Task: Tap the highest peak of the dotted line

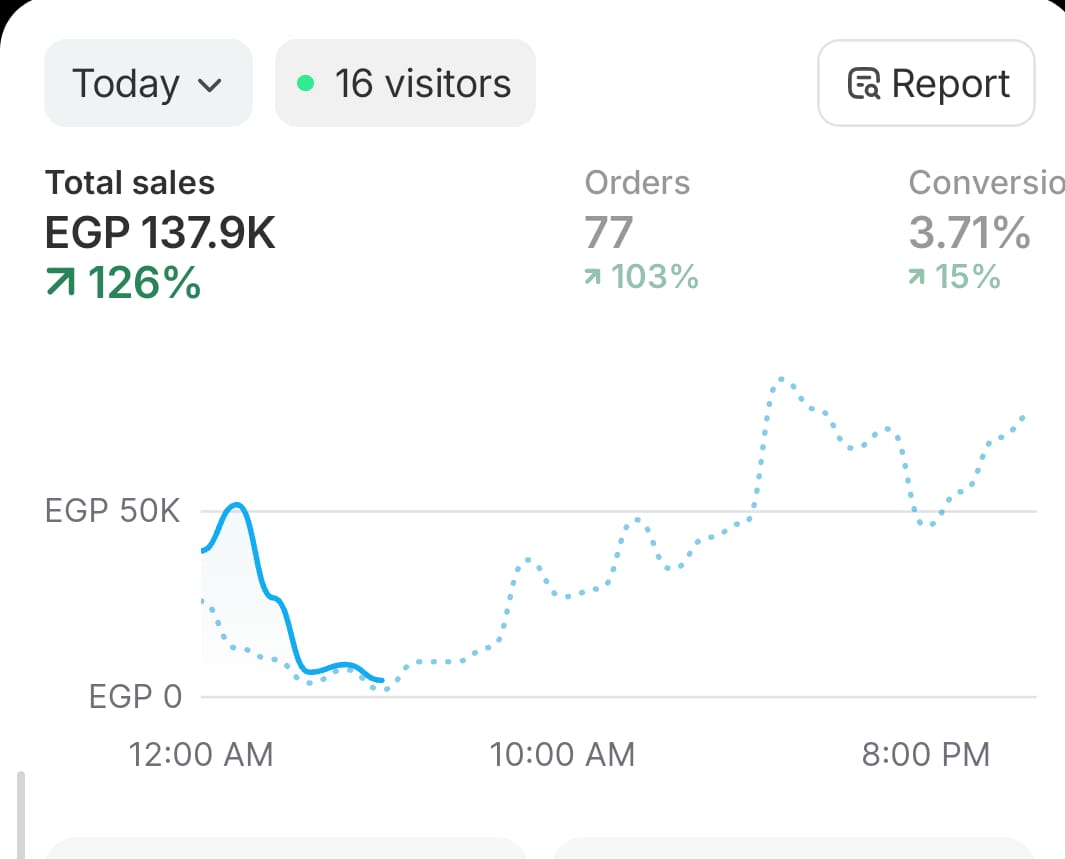Action: [x=781, y=379]
